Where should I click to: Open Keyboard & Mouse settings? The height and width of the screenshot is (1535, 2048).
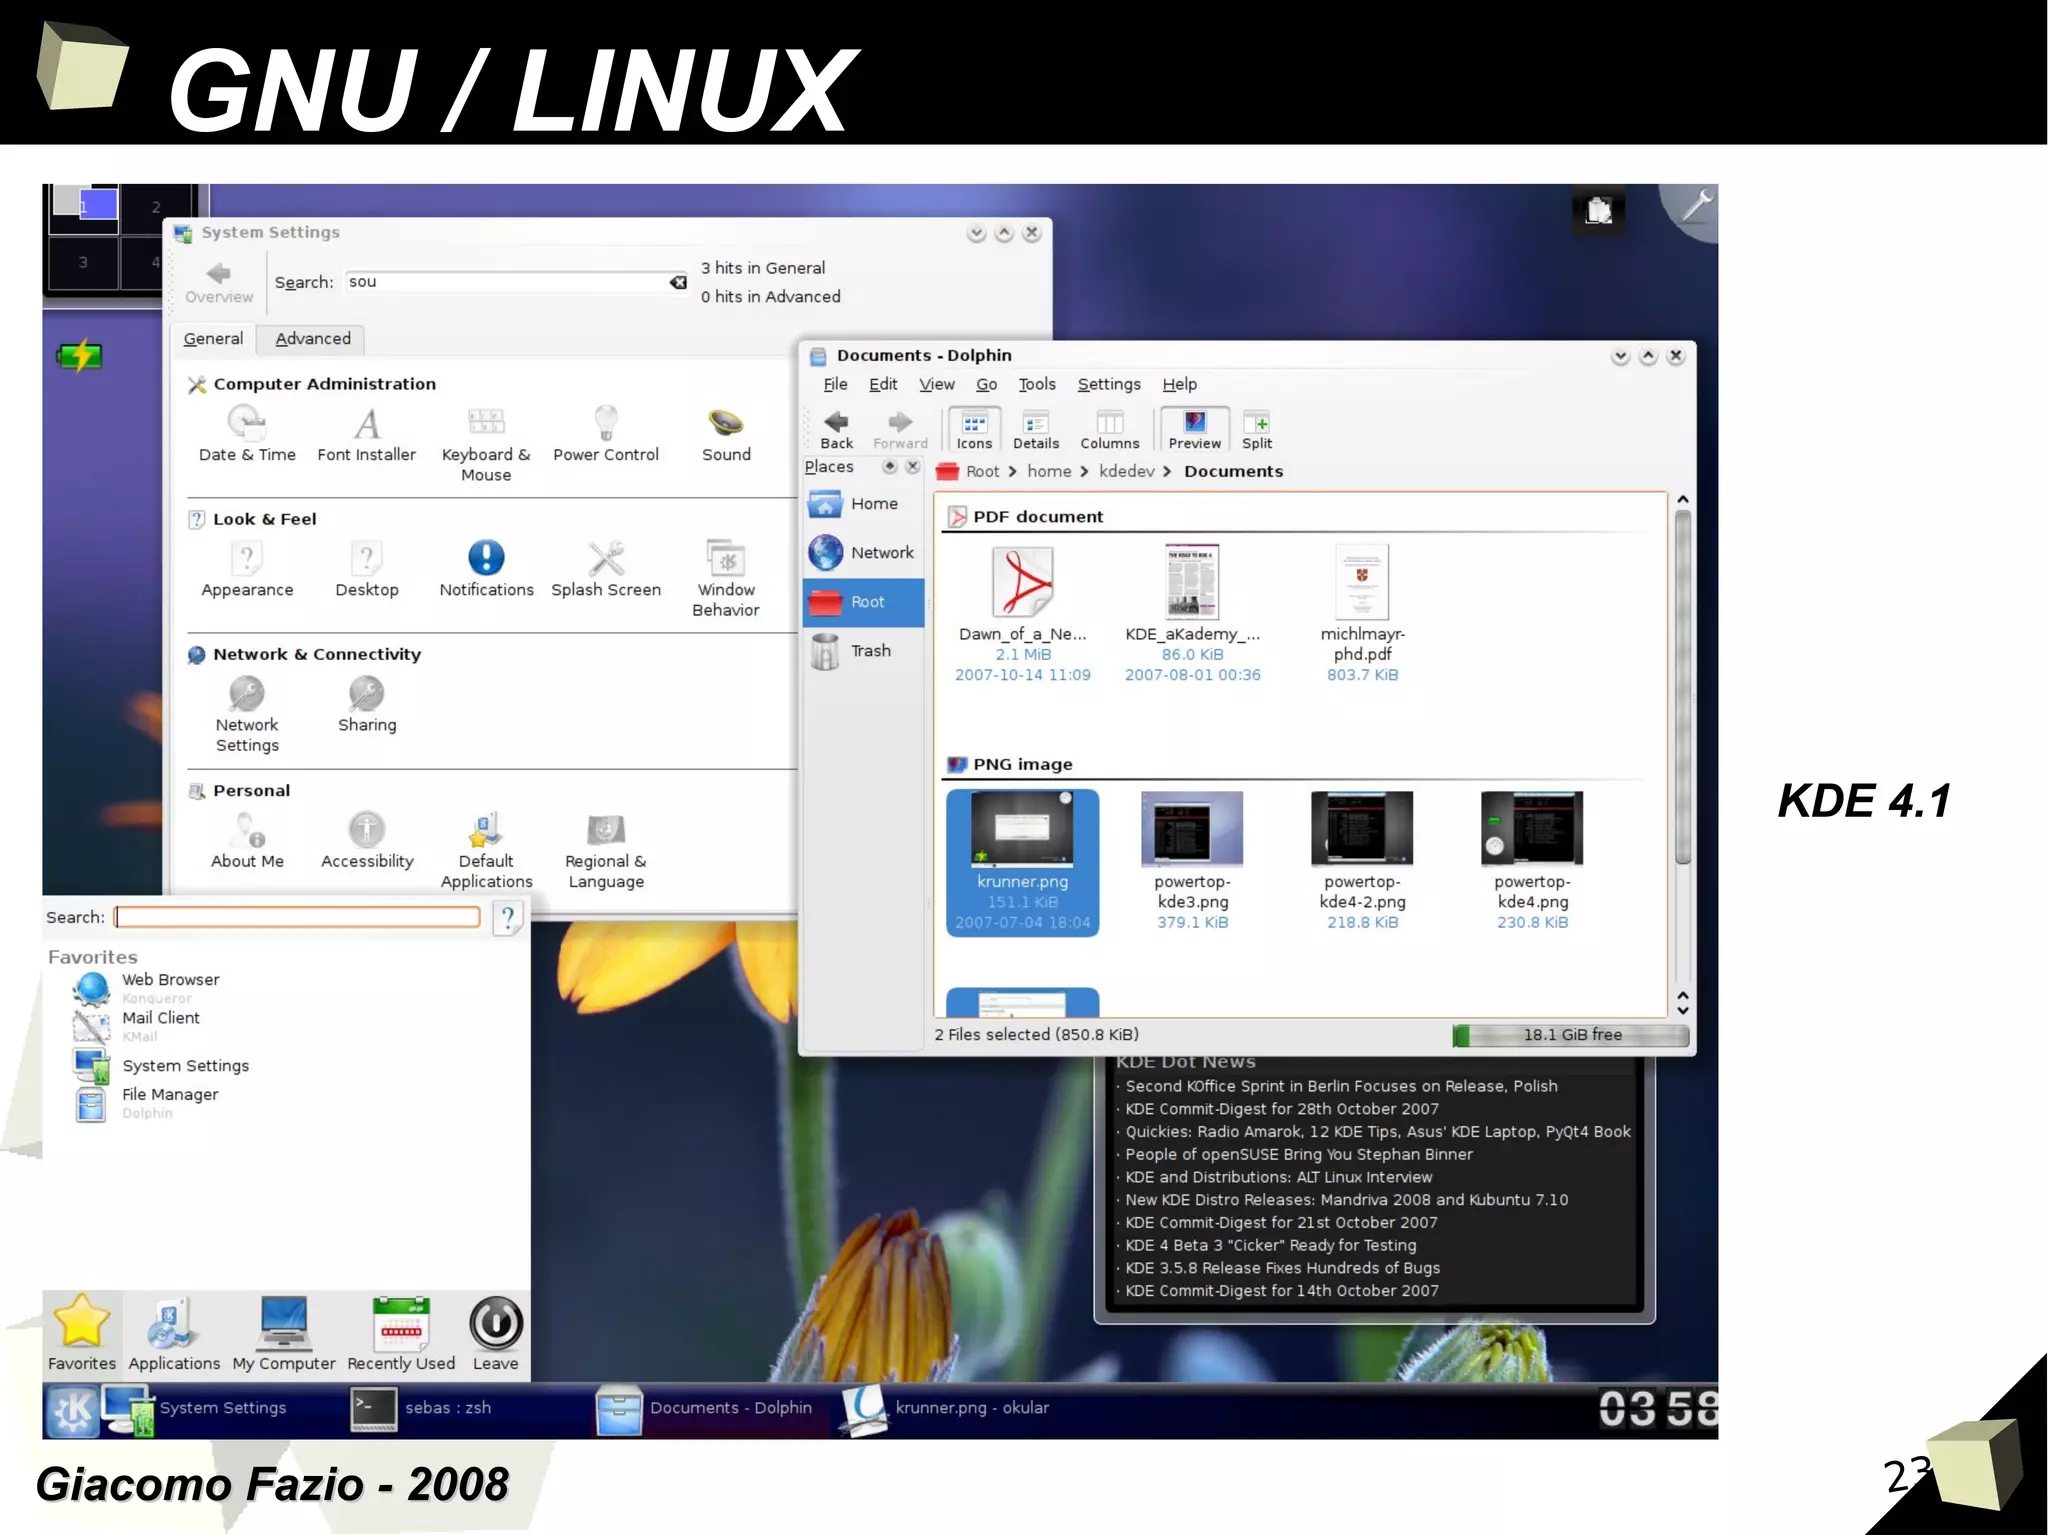click(486, 443)
